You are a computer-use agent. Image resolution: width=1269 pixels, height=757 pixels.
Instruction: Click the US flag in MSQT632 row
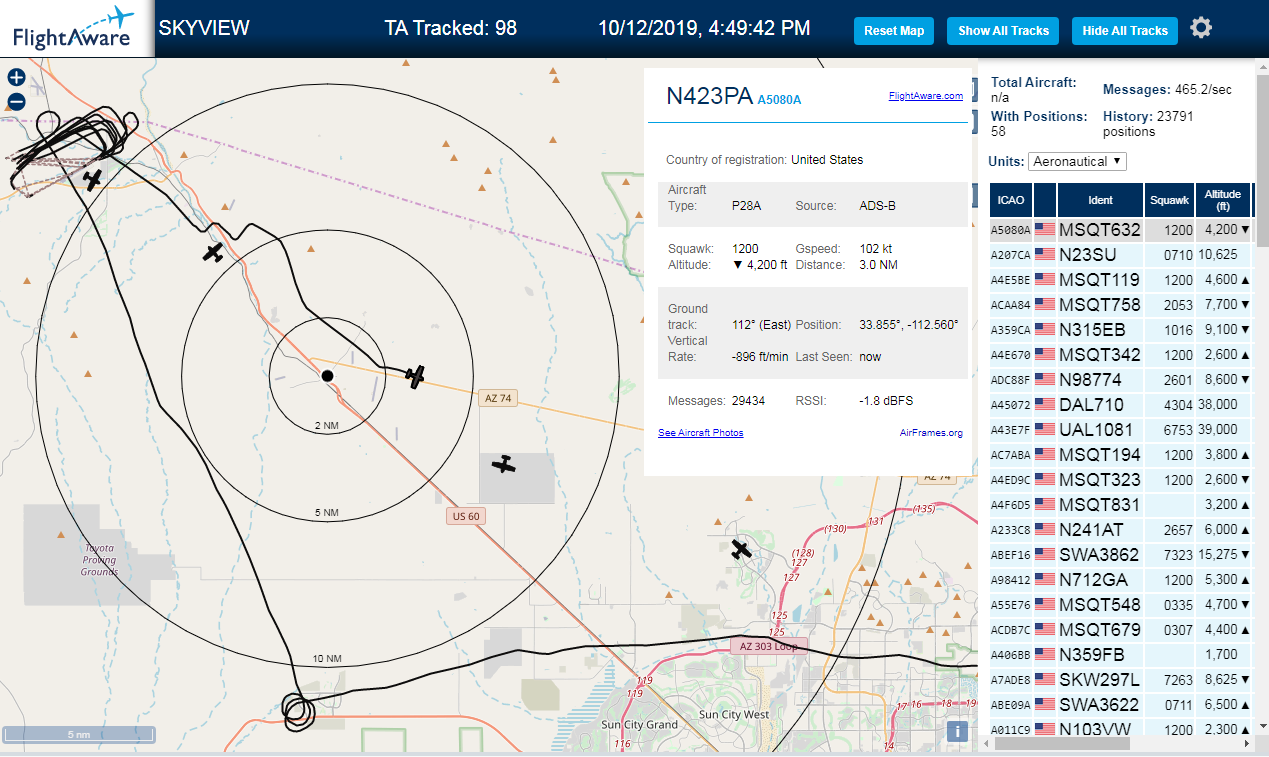[x=1045, y=230]
